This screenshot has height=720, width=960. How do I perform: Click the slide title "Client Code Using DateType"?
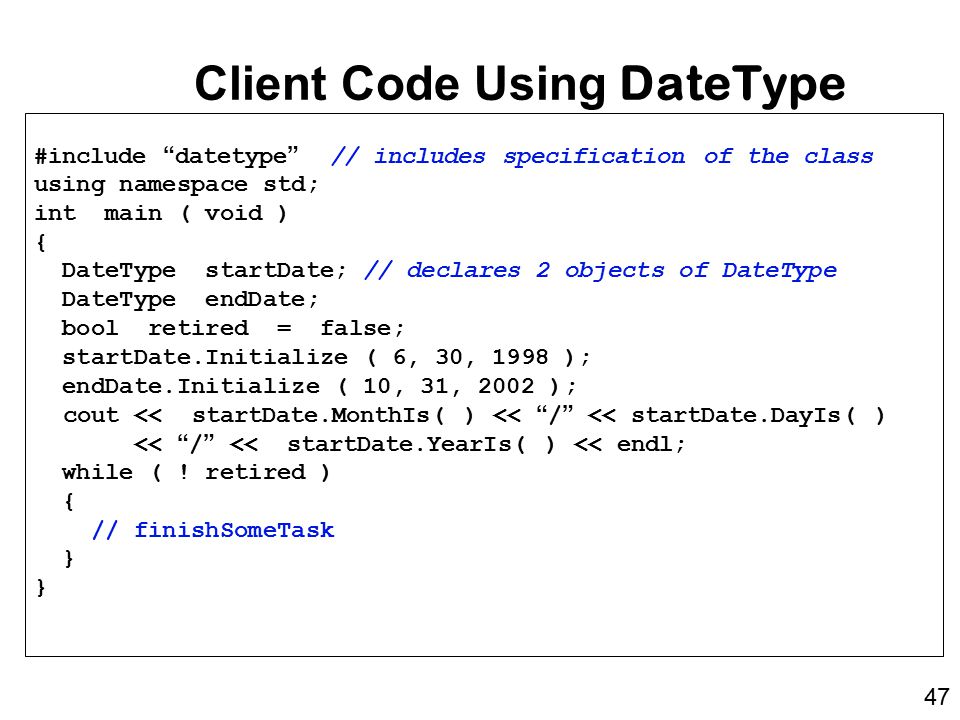click(520, 85)
